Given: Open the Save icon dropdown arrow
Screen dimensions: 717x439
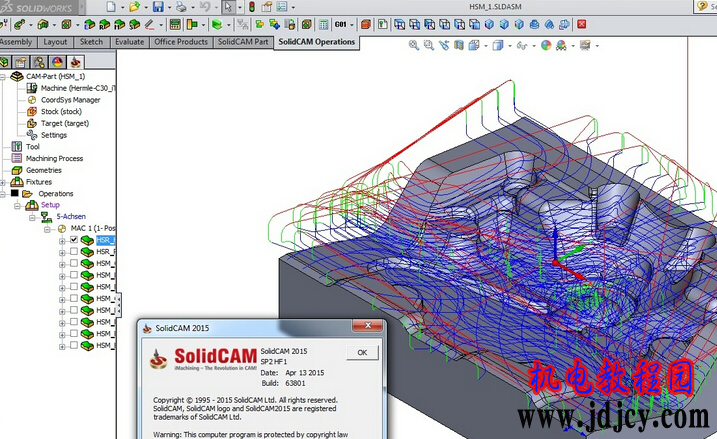Looking at the screenshot, I should tap(169, 7).
